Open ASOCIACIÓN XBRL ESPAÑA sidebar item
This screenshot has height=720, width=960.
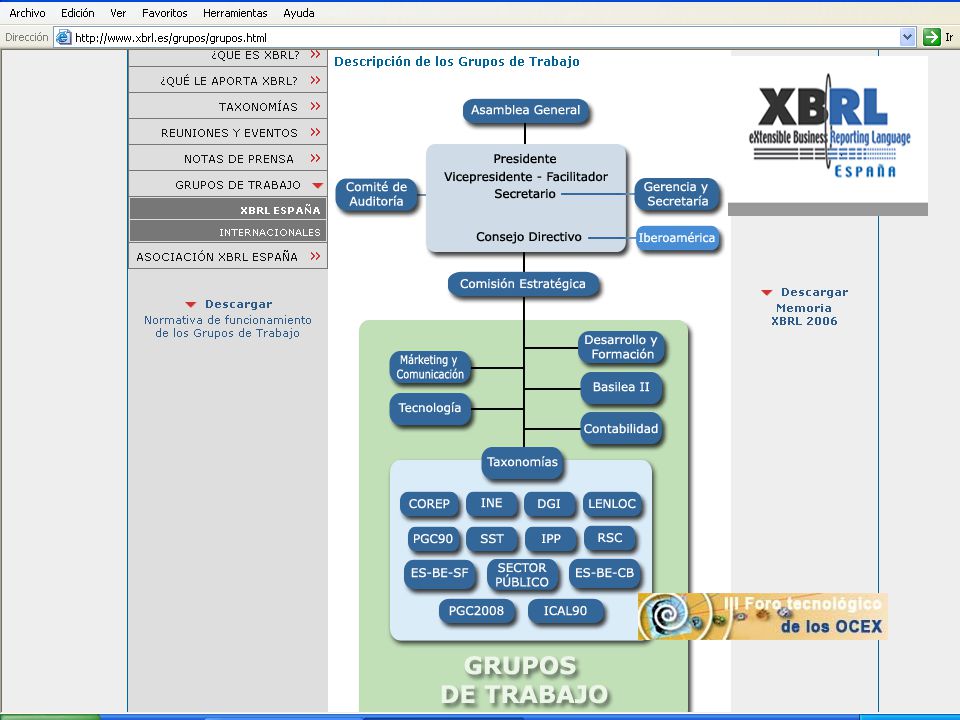(228, 257)
